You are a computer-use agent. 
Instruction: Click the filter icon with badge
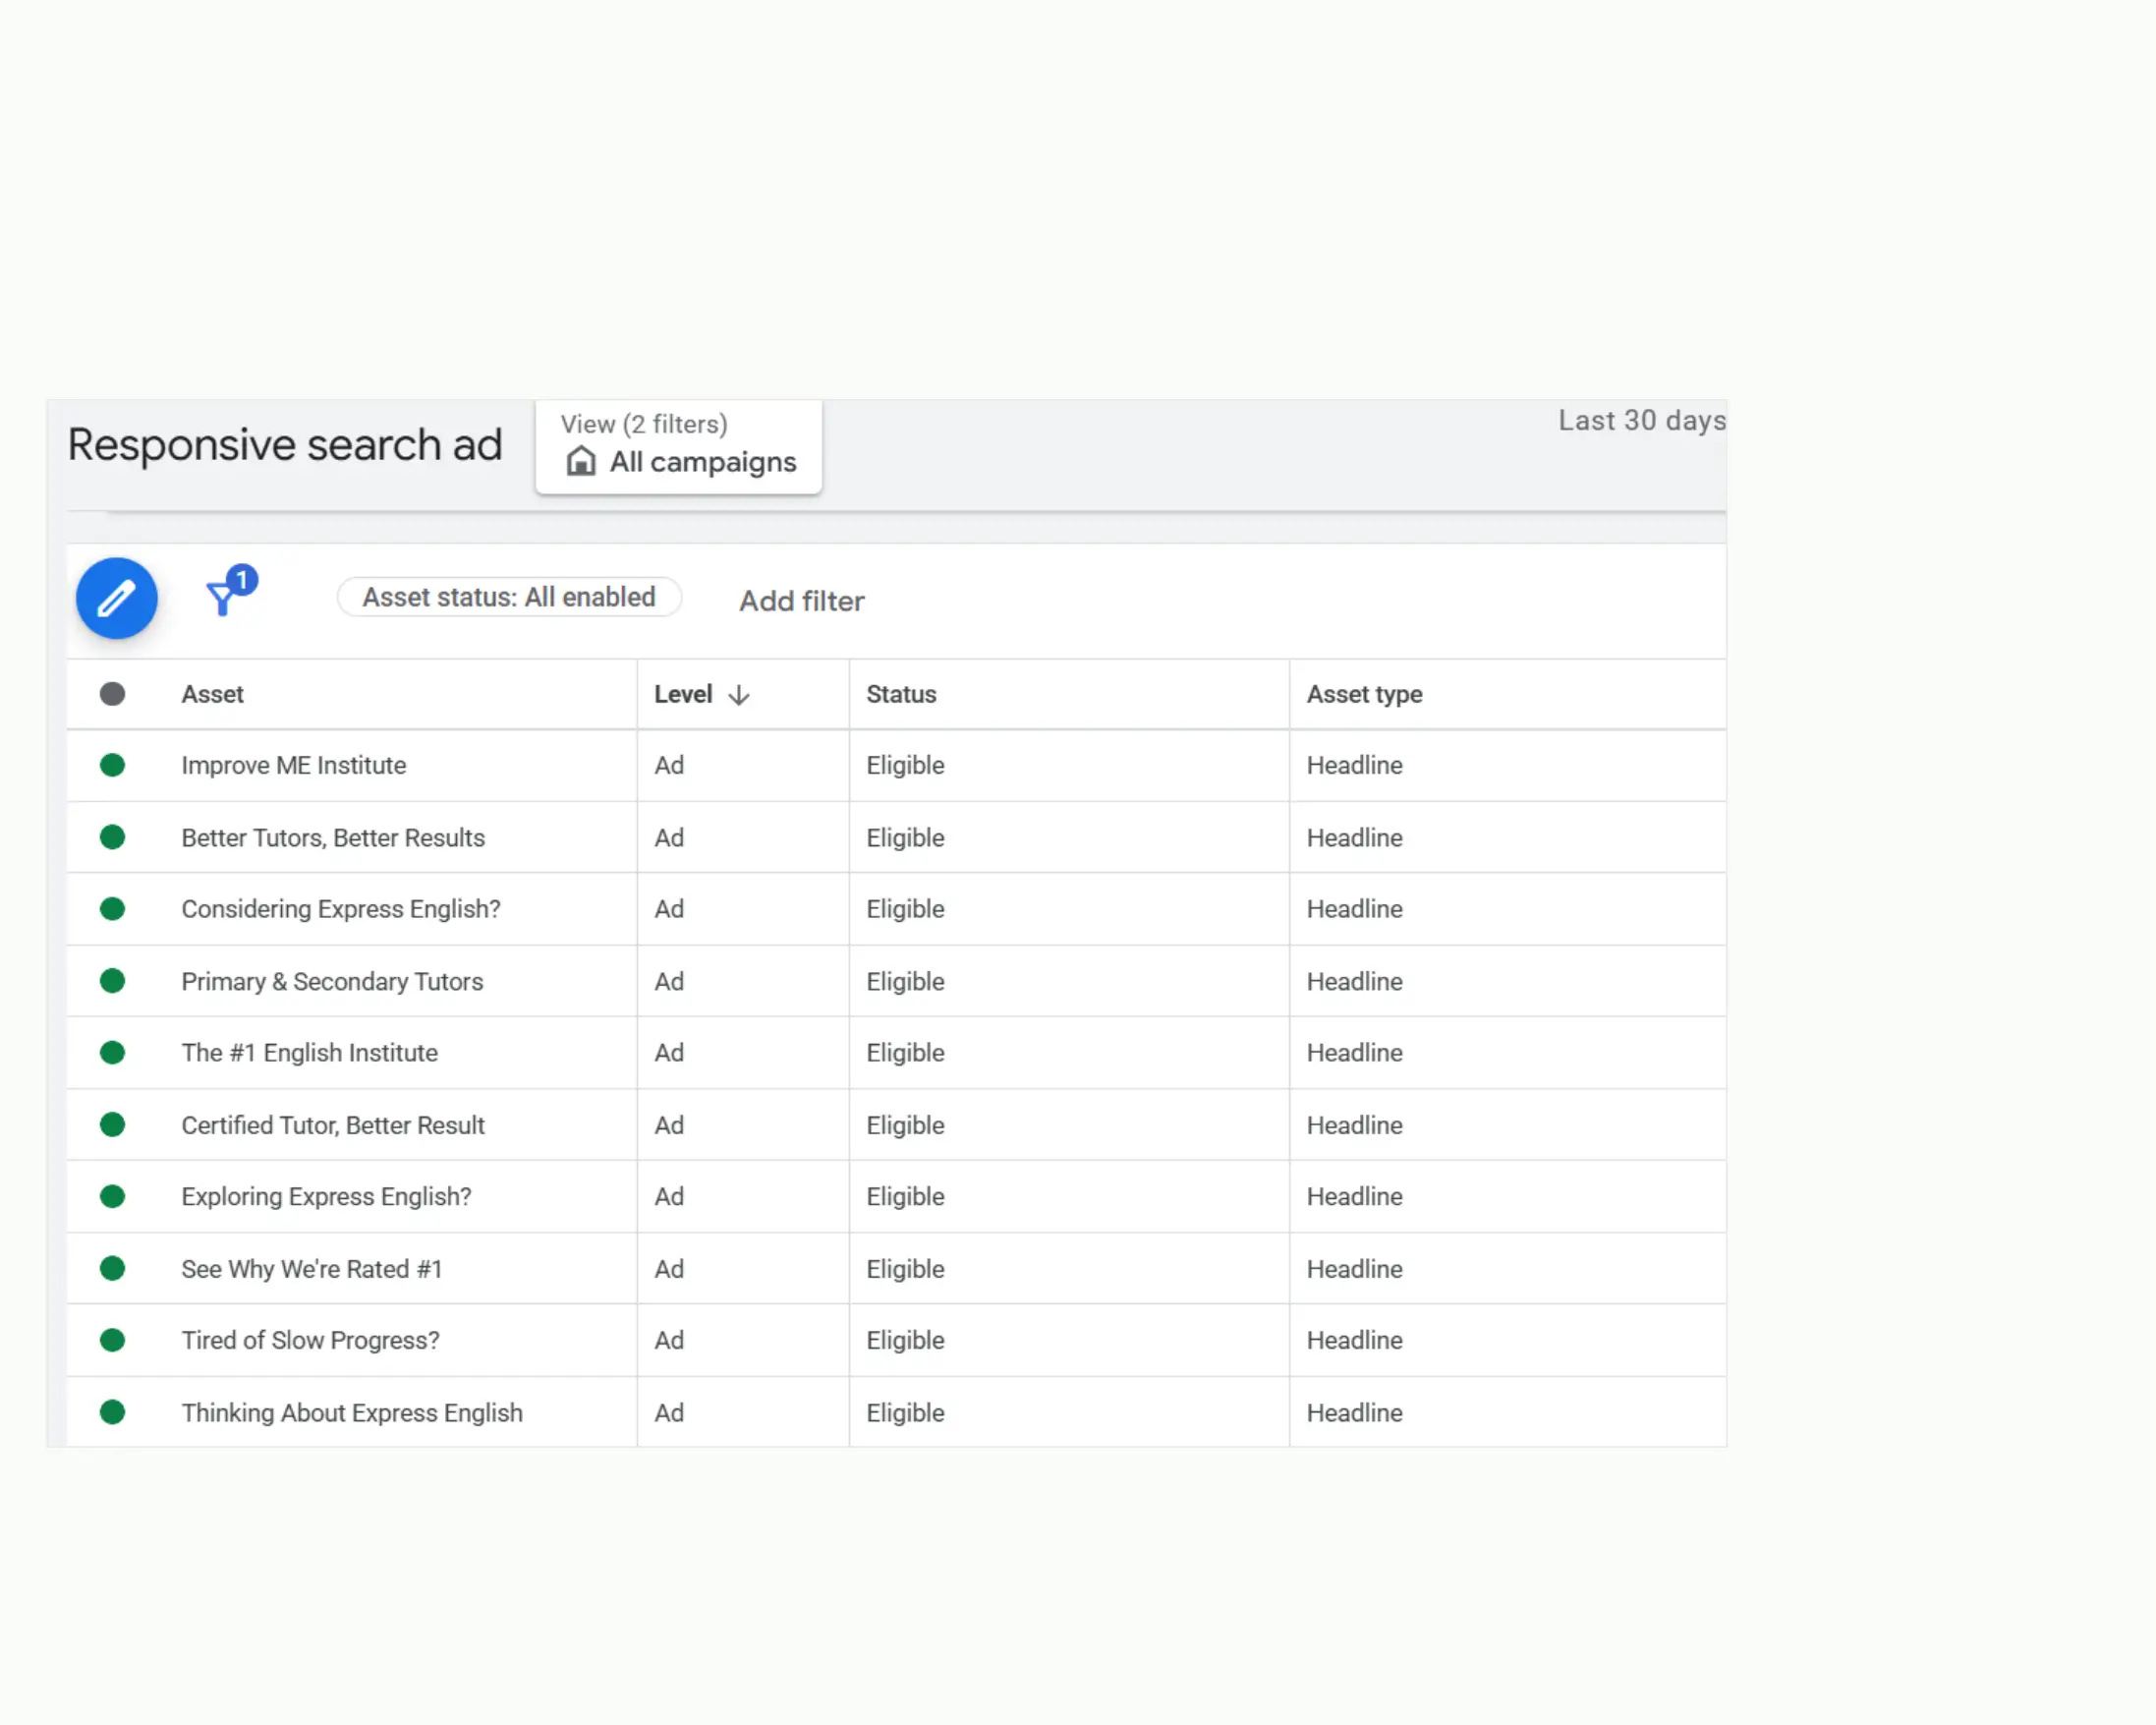tap(223, 598)
